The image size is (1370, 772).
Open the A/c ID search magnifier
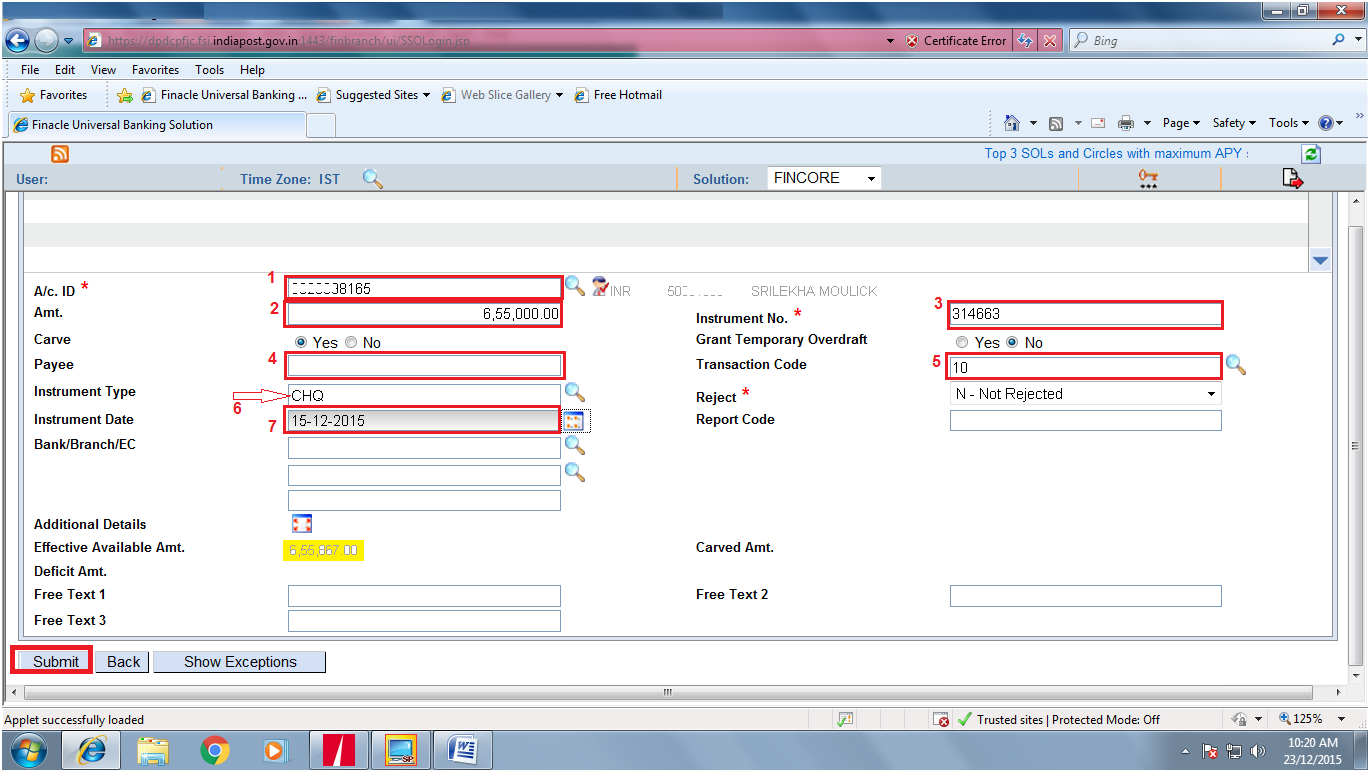(x=575, y=286)
